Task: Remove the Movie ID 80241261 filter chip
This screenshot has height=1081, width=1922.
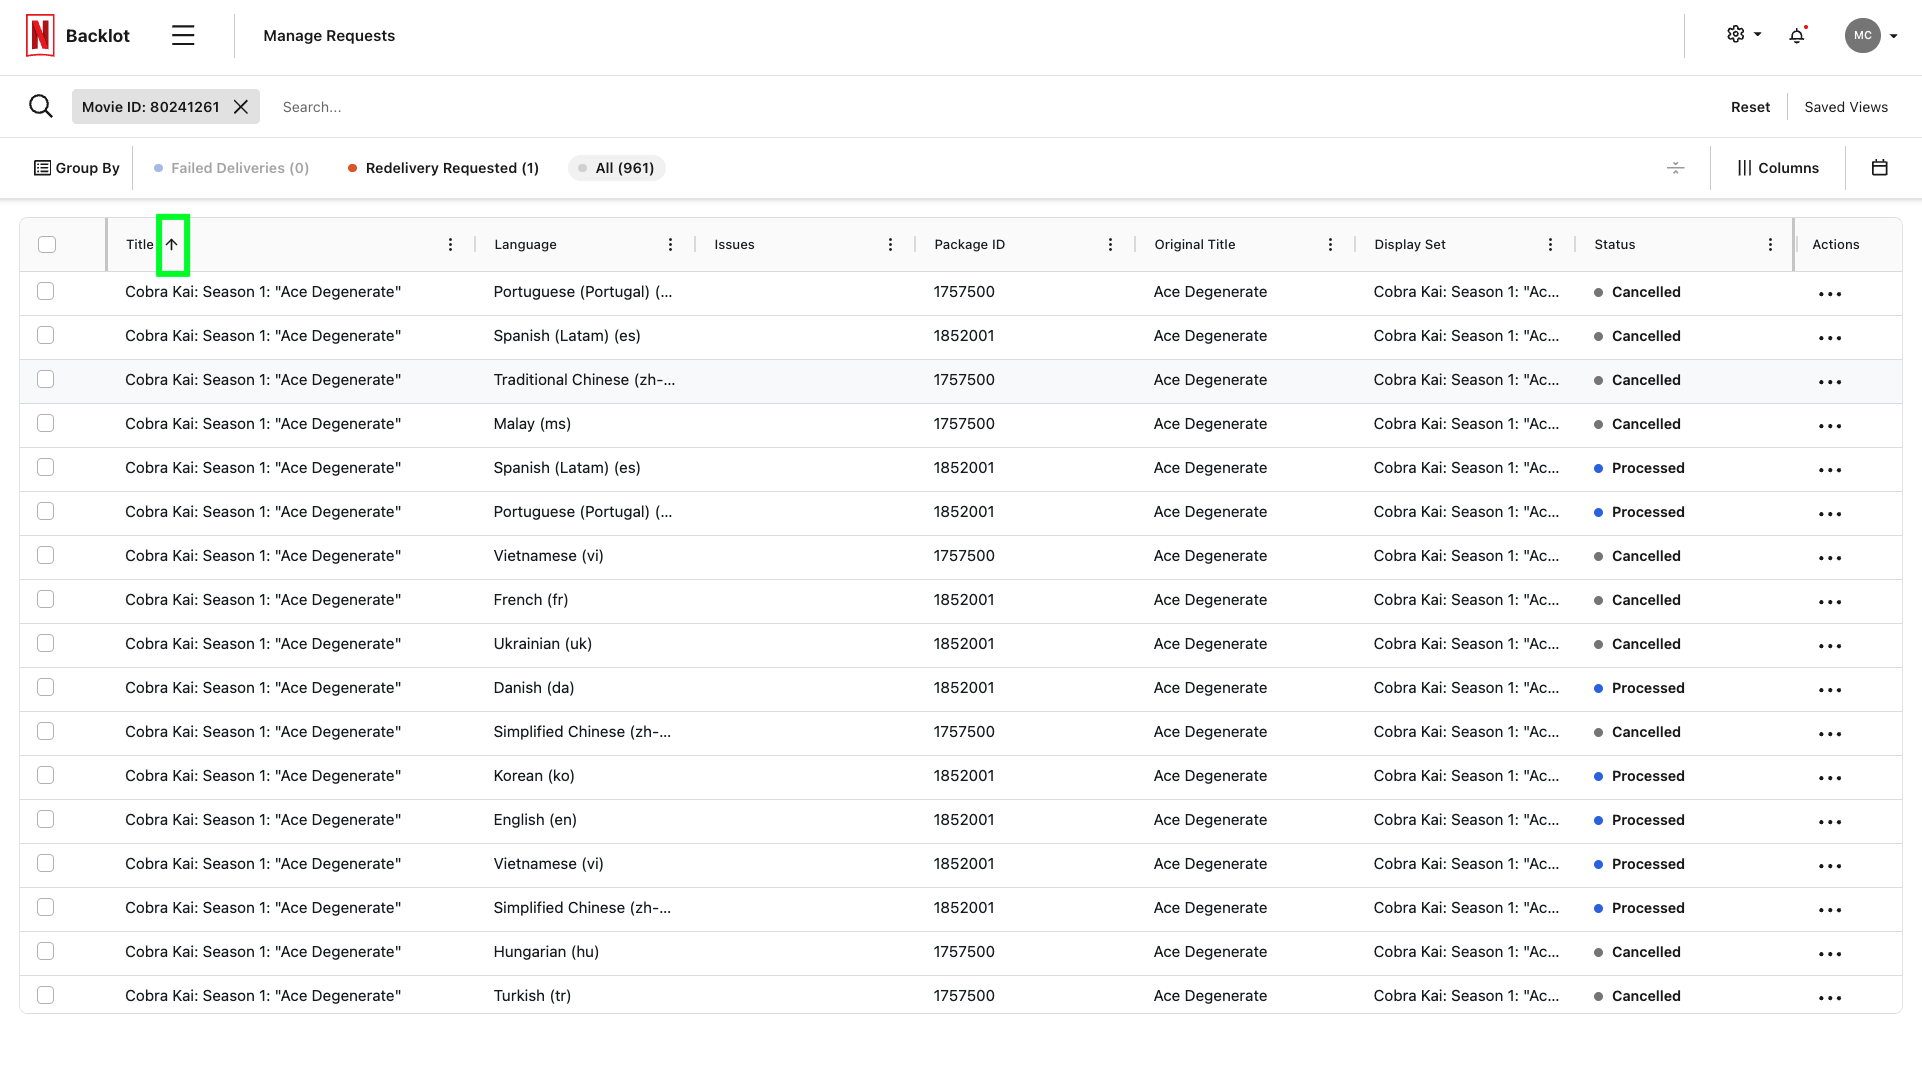Action: tap(240, 106)
